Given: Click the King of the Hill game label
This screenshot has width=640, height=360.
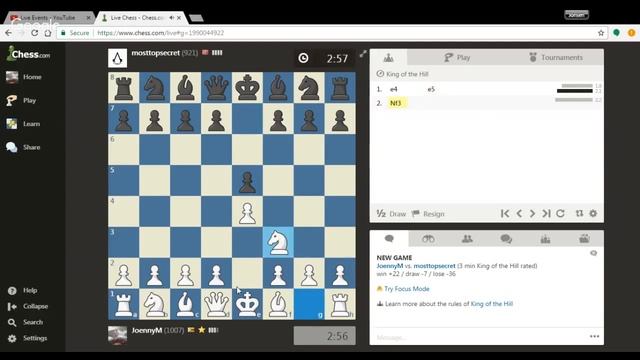Looking at the screenshot, I should (x=407, y=74).
